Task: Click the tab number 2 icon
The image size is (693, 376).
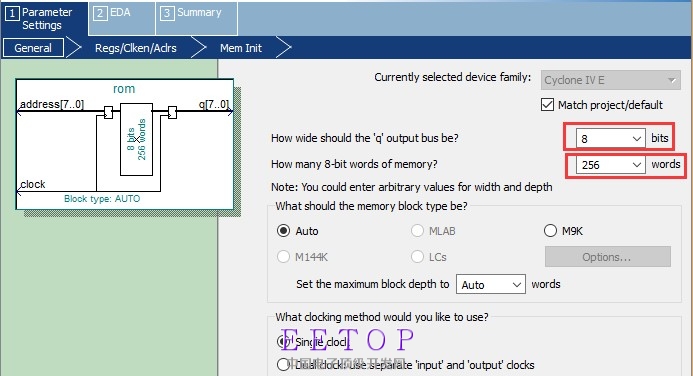Action: [100, 13]
